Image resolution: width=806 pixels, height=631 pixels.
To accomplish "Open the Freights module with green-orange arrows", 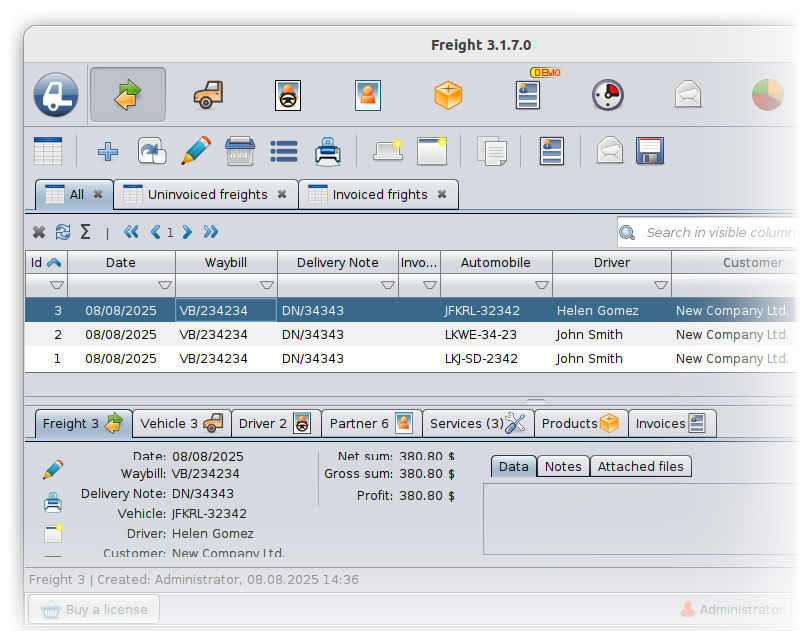I will tap(128, 95).
